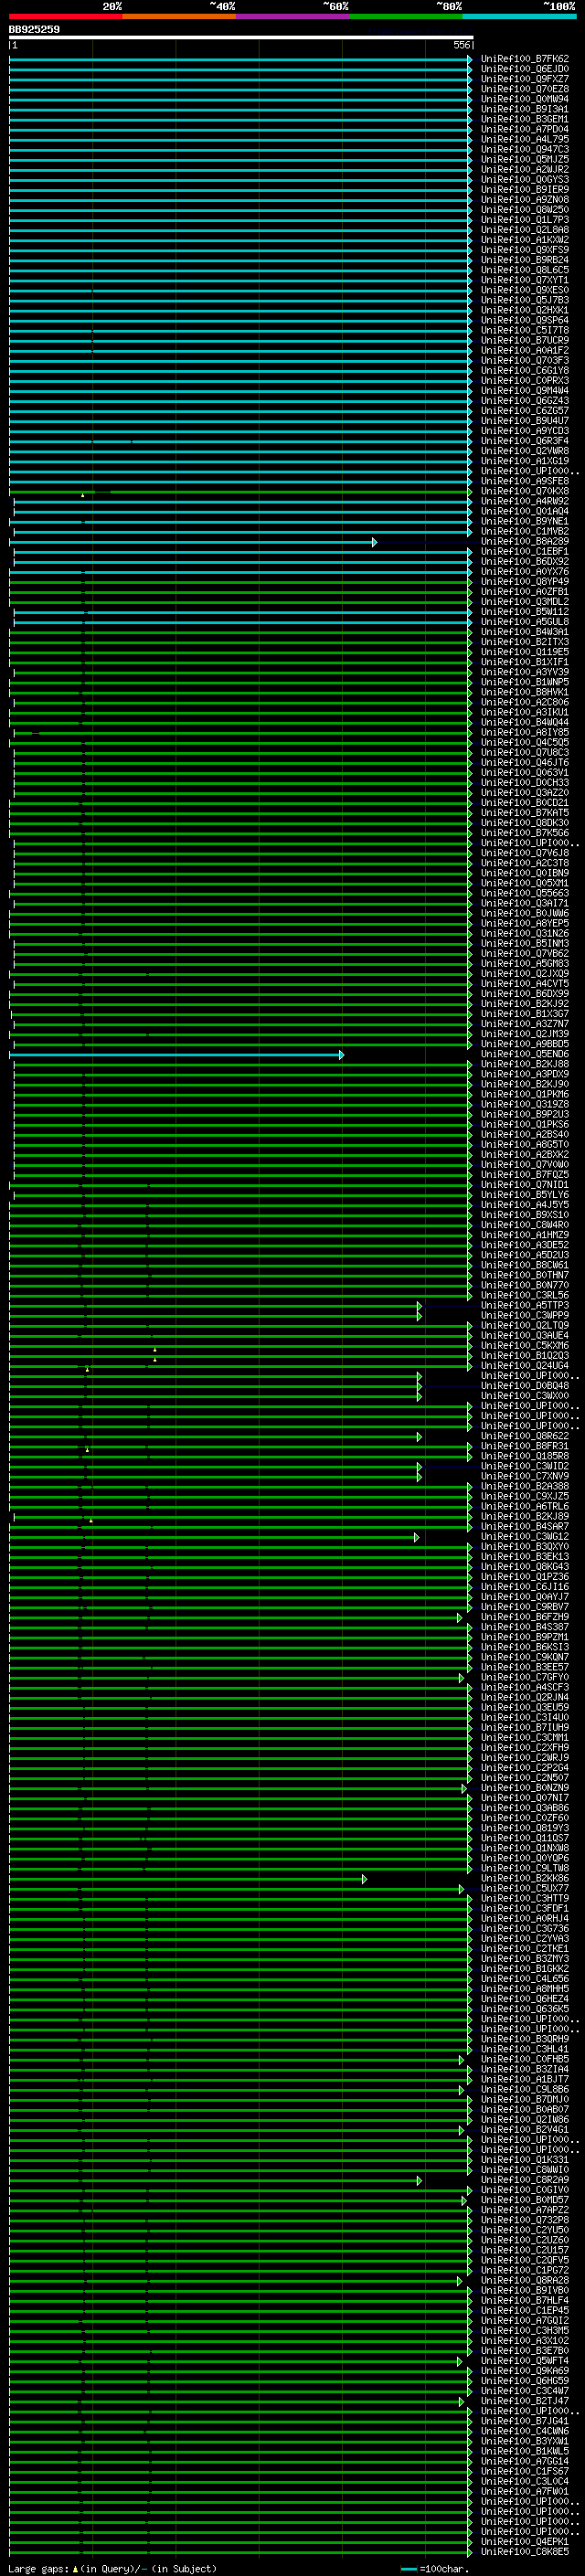Select label UniRef100_A5TTP3

525,1305
